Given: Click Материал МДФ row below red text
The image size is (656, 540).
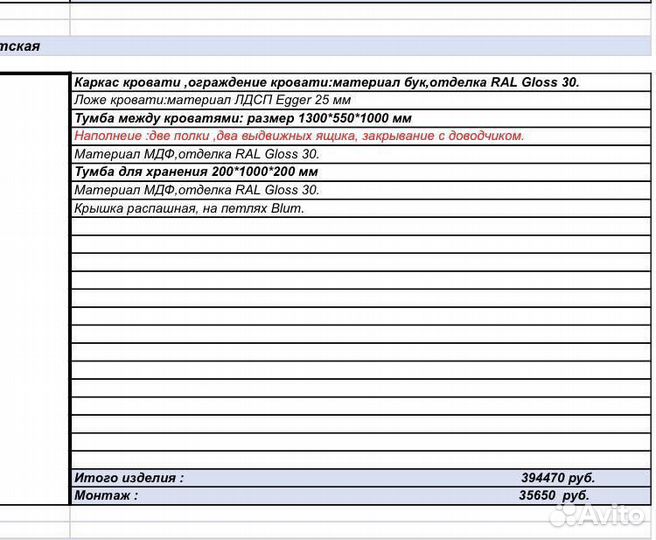Looking at the screenshot, I should (197, 154).
